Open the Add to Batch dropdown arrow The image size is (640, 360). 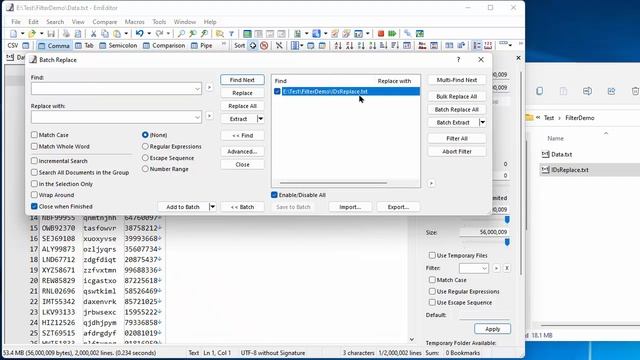(x=212, y=207)
